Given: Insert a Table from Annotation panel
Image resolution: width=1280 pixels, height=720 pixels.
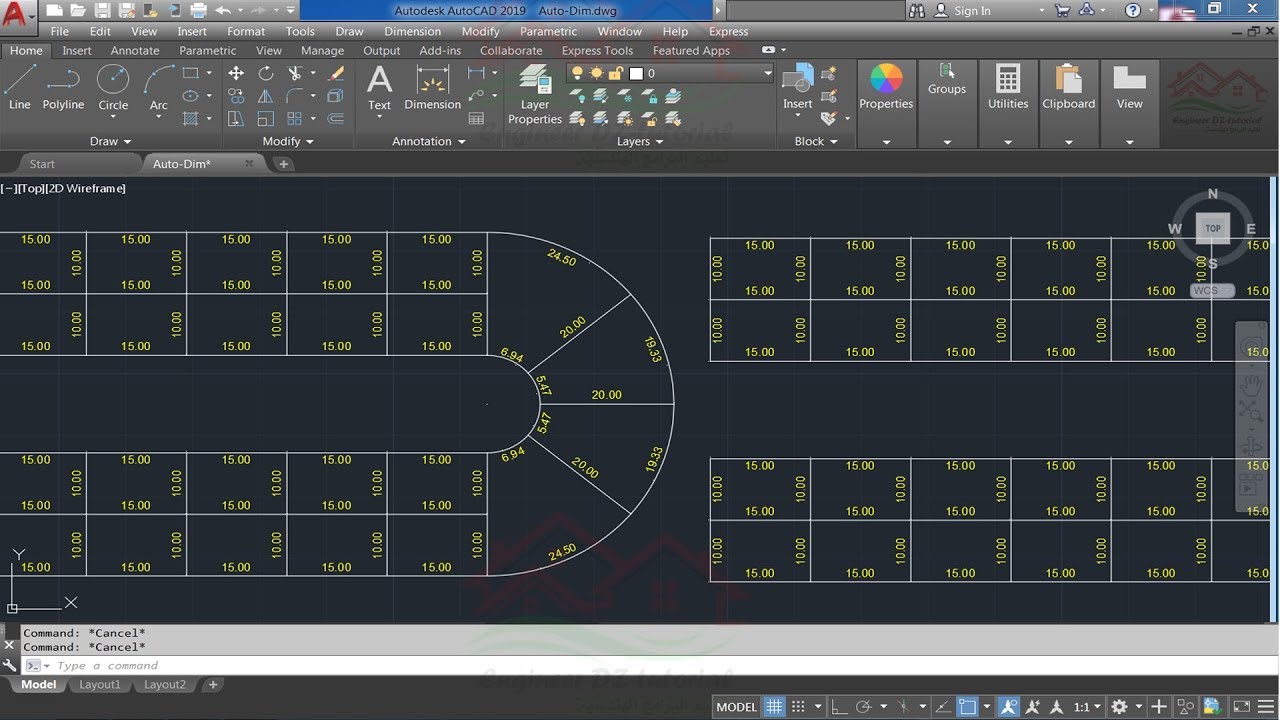Looking at the screenshot, I should tap(476, 118).
